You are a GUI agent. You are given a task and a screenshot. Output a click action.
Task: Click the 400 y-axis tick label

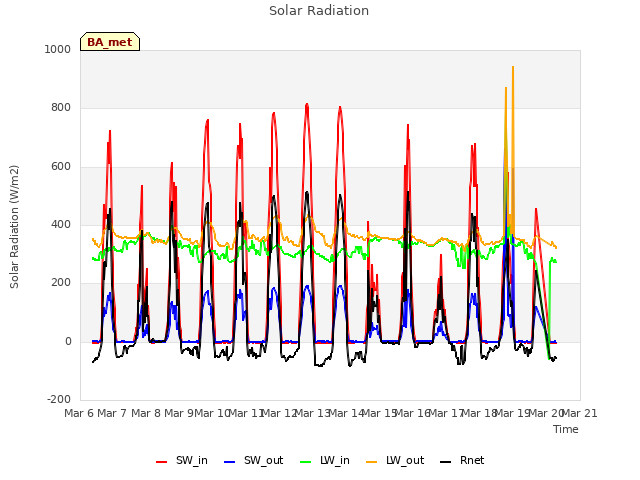61,224
